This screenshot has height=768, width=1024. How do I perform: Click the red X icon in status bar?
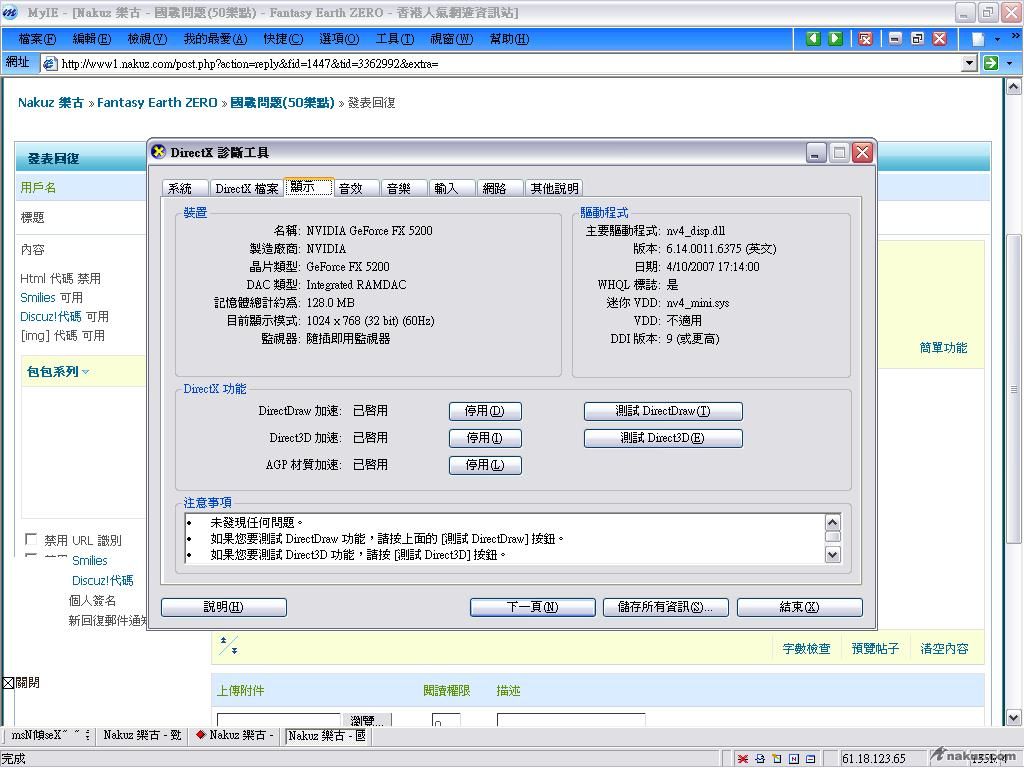(x=743, y=759)
